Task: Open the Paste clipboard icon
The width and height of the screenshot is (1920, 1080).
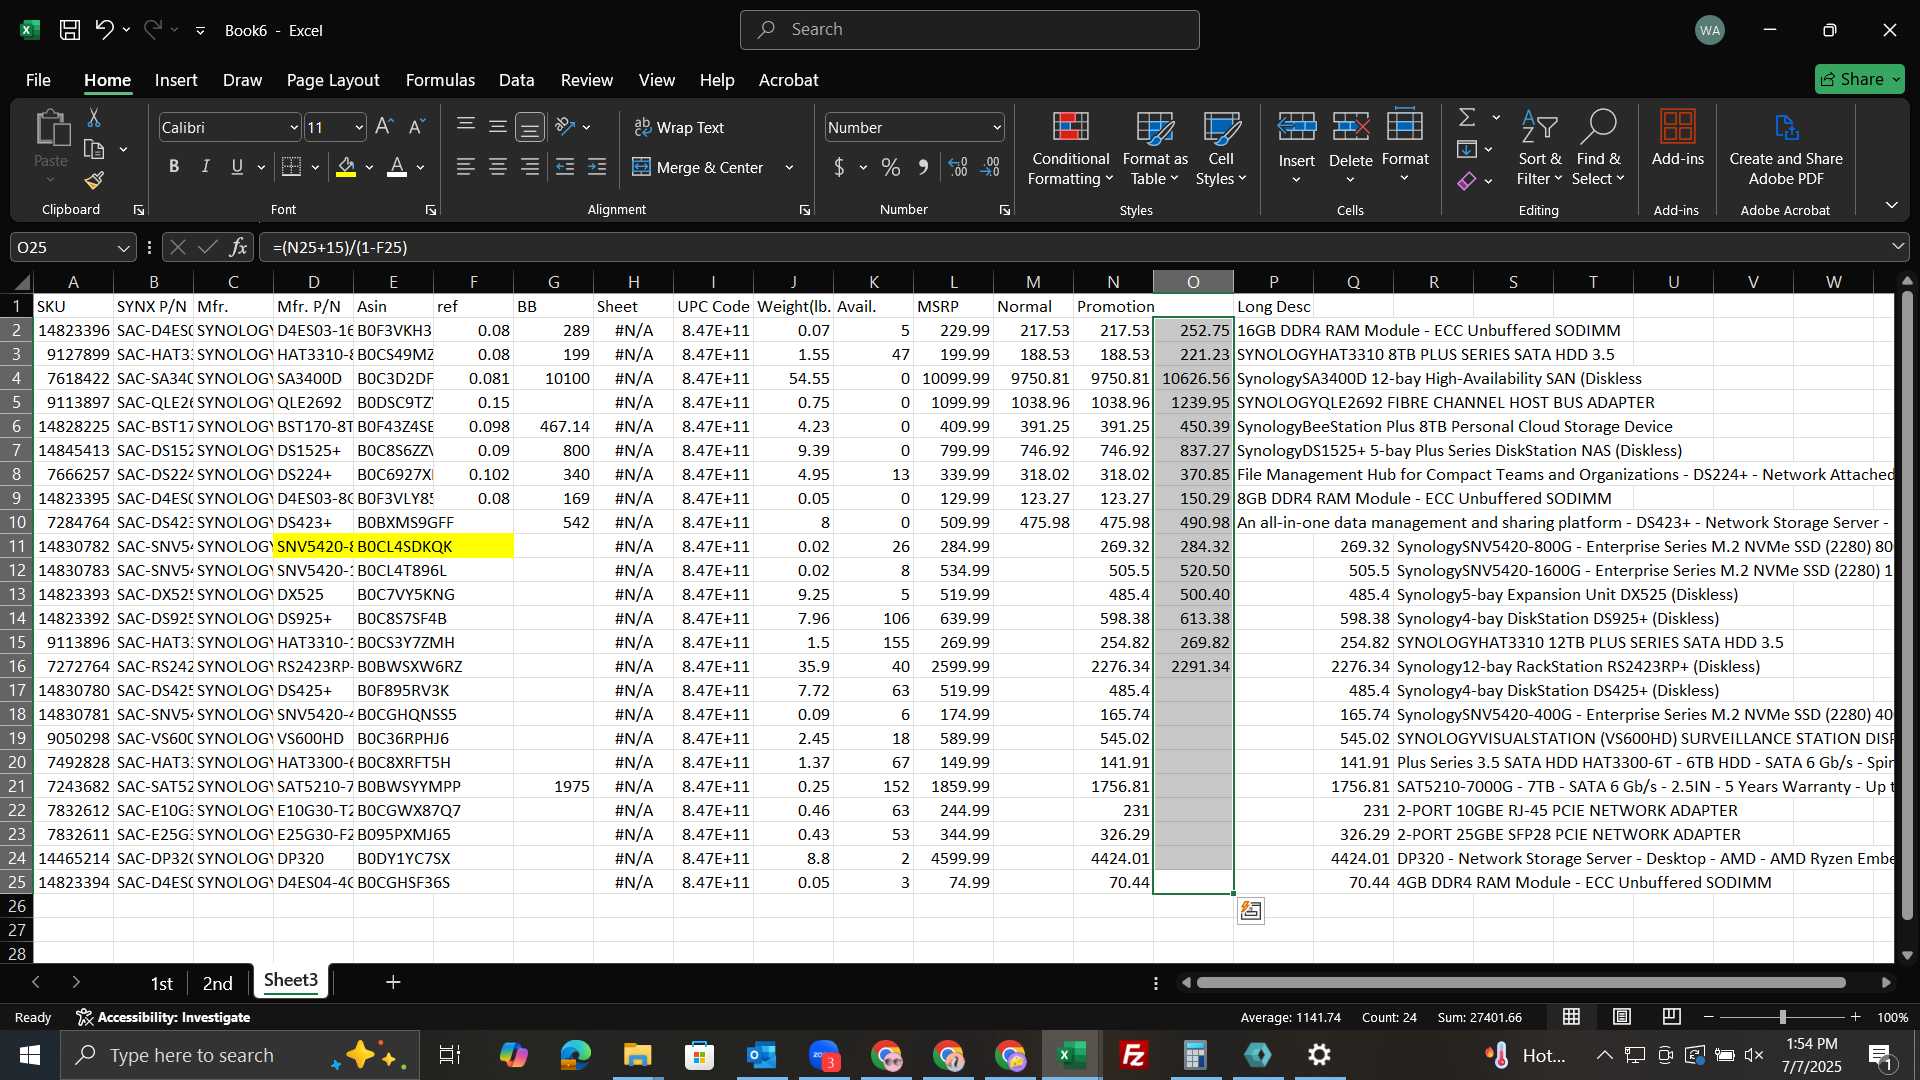Action: (51, 129)
